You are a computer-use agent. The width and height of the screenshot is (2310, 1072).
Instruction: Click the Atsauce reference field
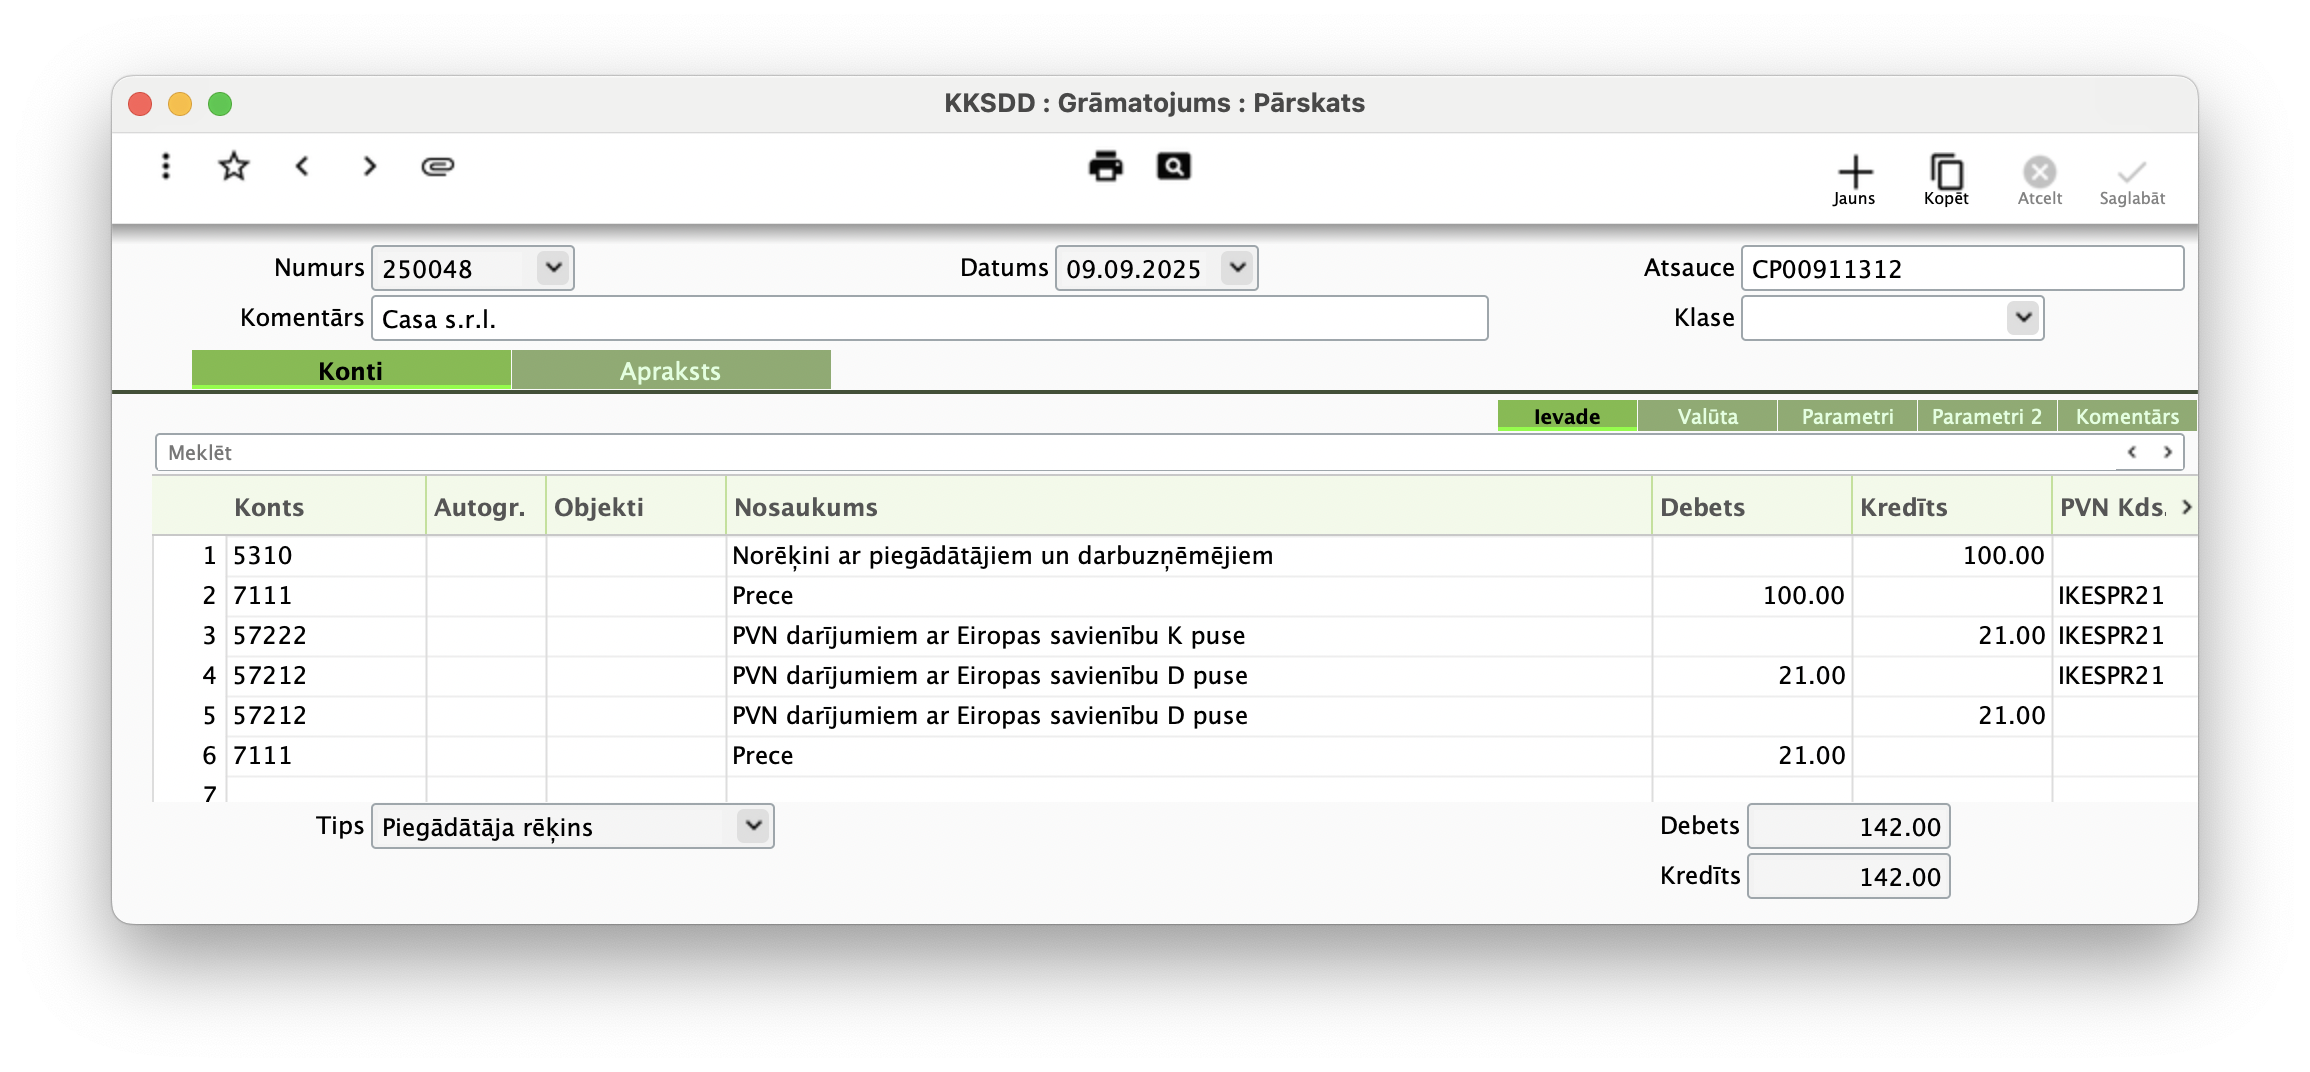click(x=1960, y=268)
